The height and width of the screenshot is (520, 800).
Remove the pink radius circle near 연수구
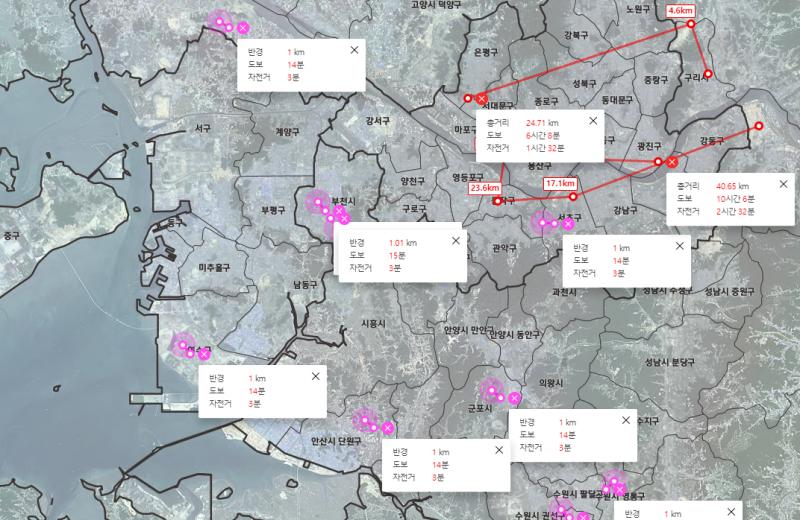(204, 354)
